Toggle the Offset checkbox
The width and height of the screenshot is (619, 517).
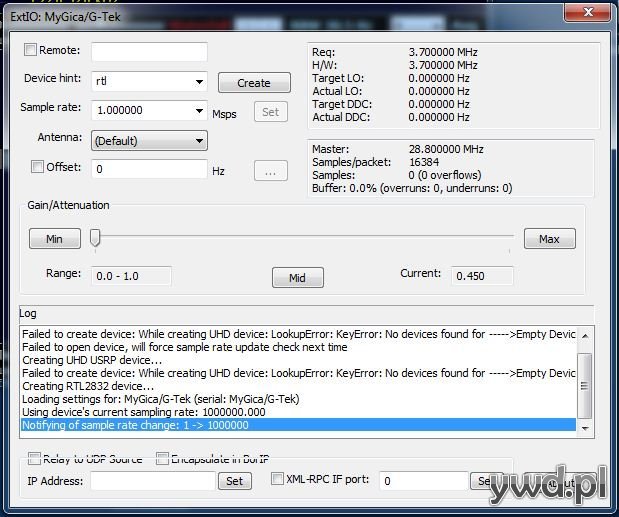pos(38,167)
